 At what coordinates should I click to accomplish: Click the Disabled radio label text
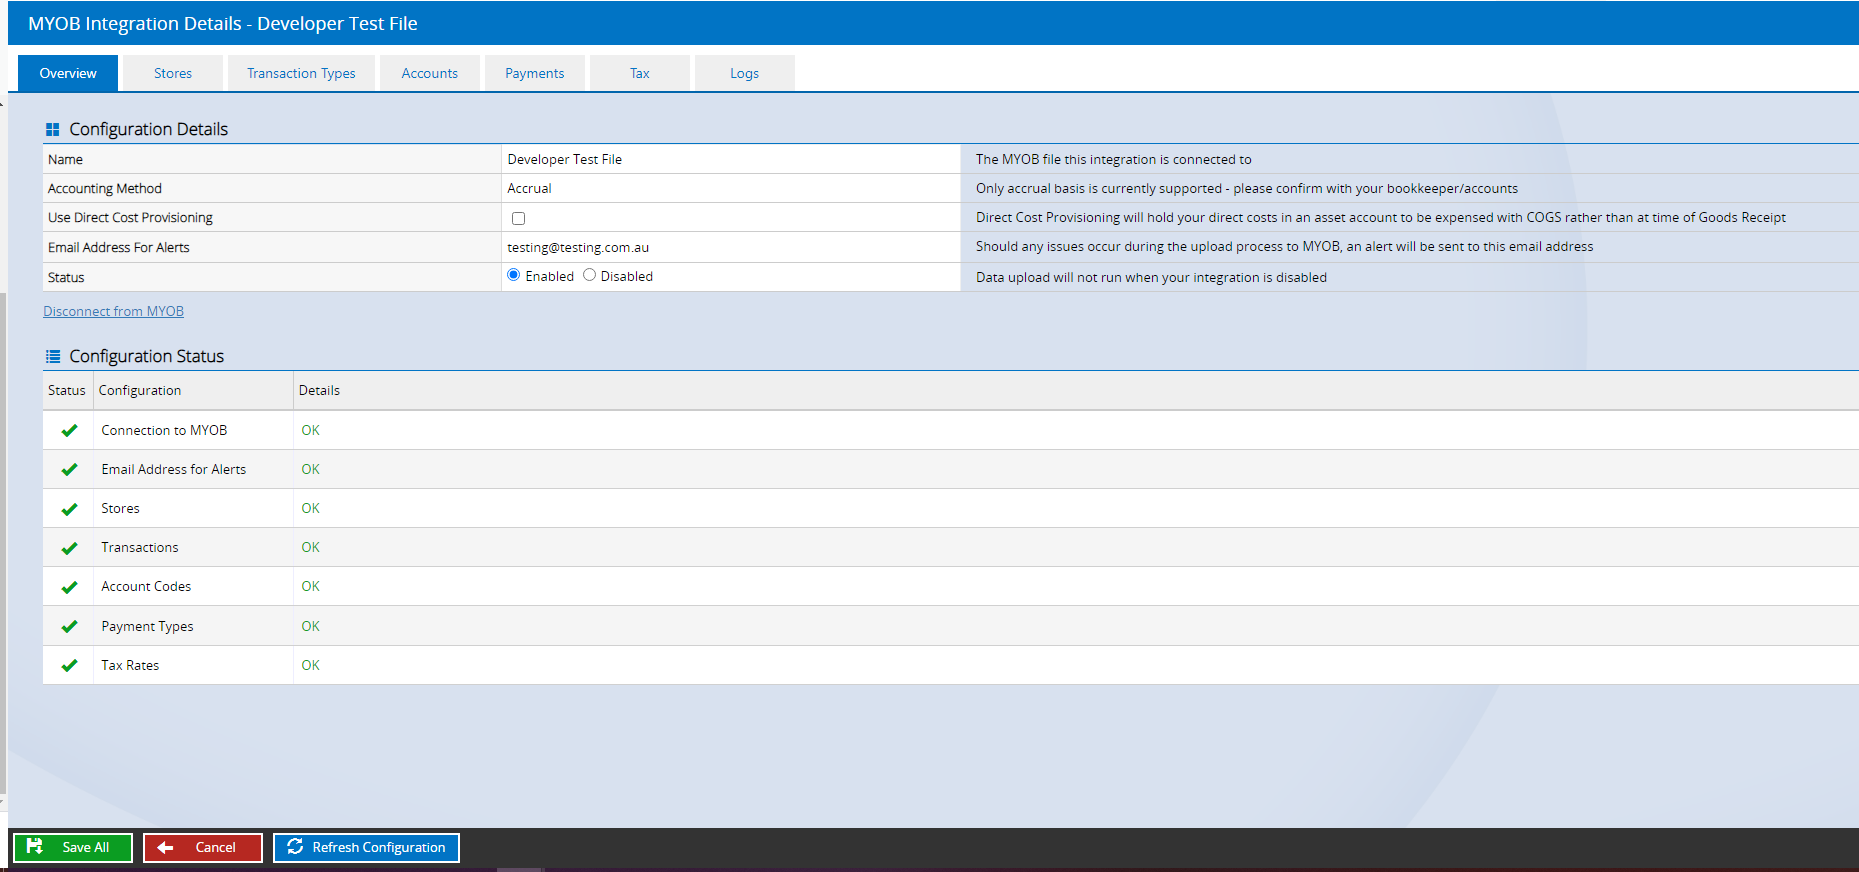point(626,276)
